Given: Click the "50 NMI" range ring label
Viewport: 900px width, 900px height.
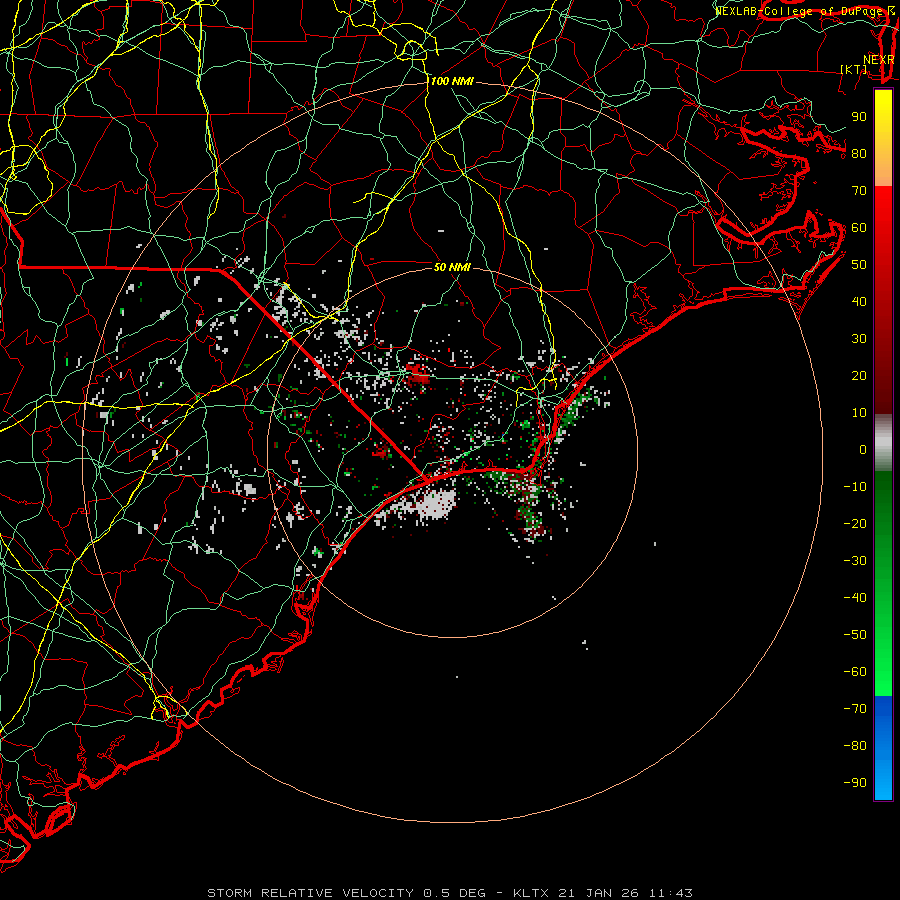Looking at the screenshot, I should point(452,267).
